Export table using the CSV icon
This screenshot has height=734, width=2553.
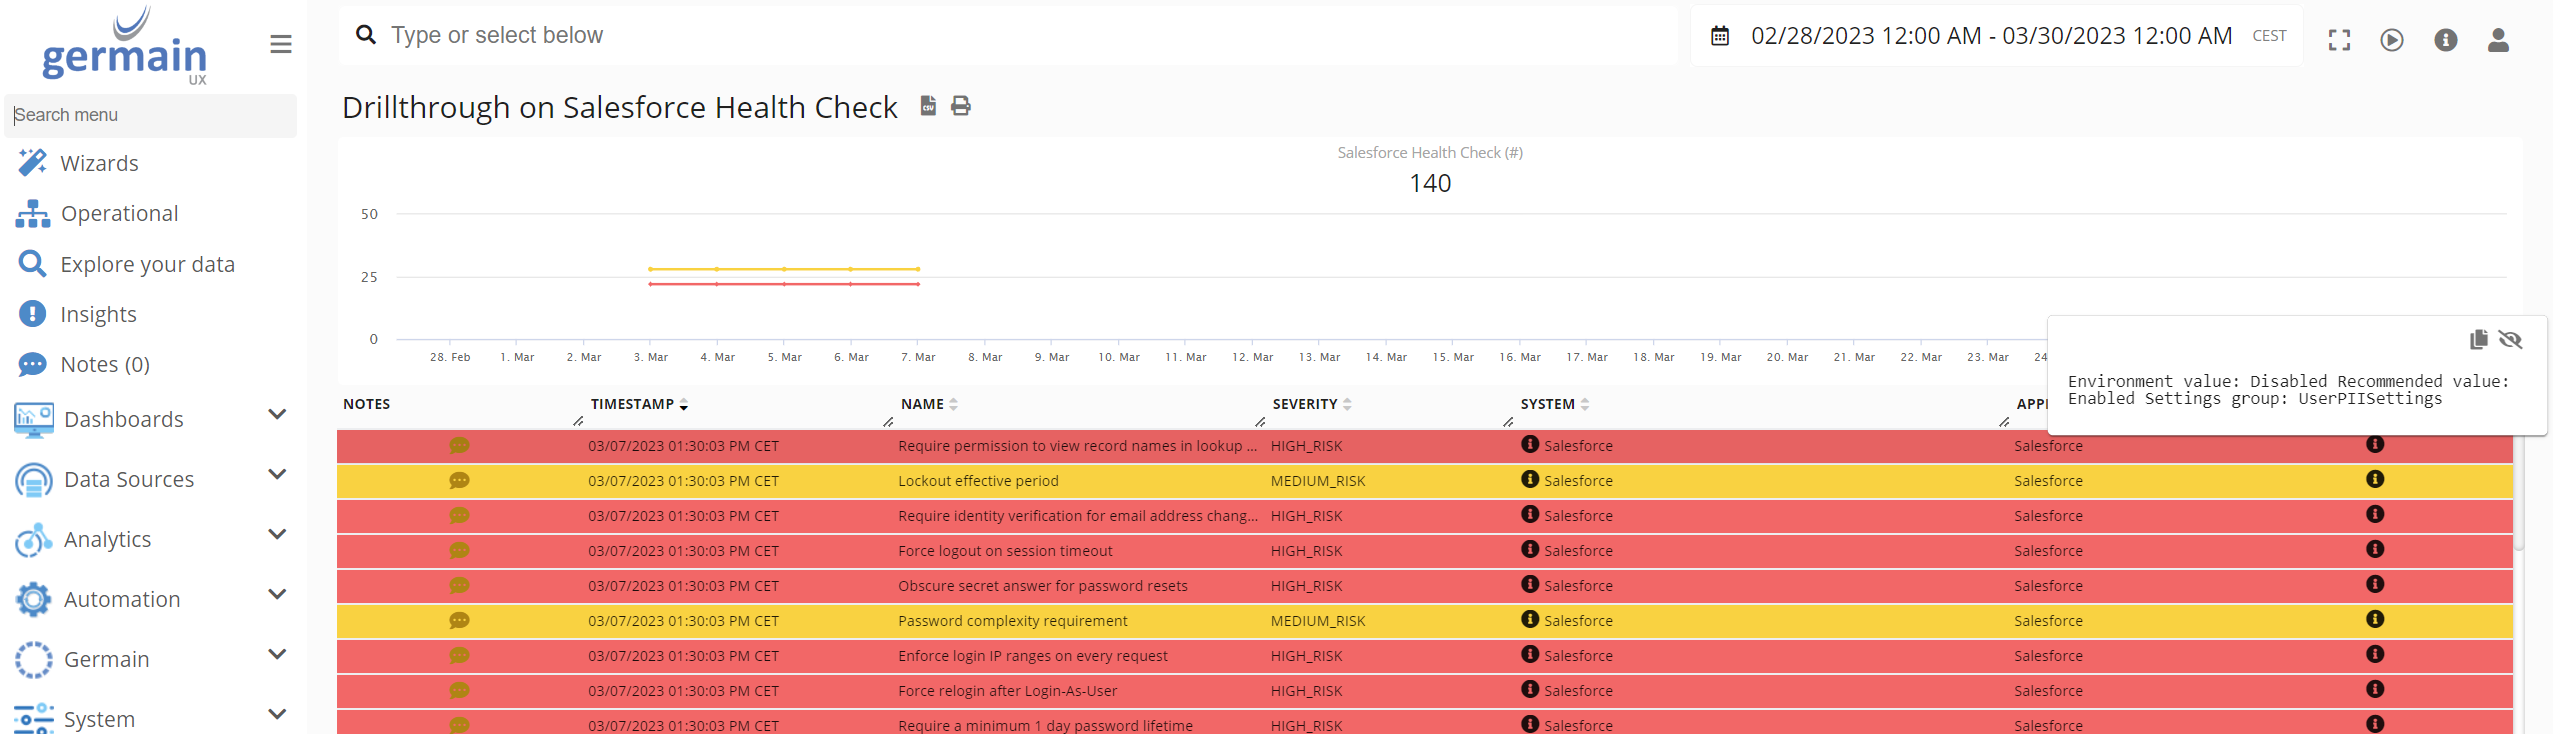[x=928, y=106]
